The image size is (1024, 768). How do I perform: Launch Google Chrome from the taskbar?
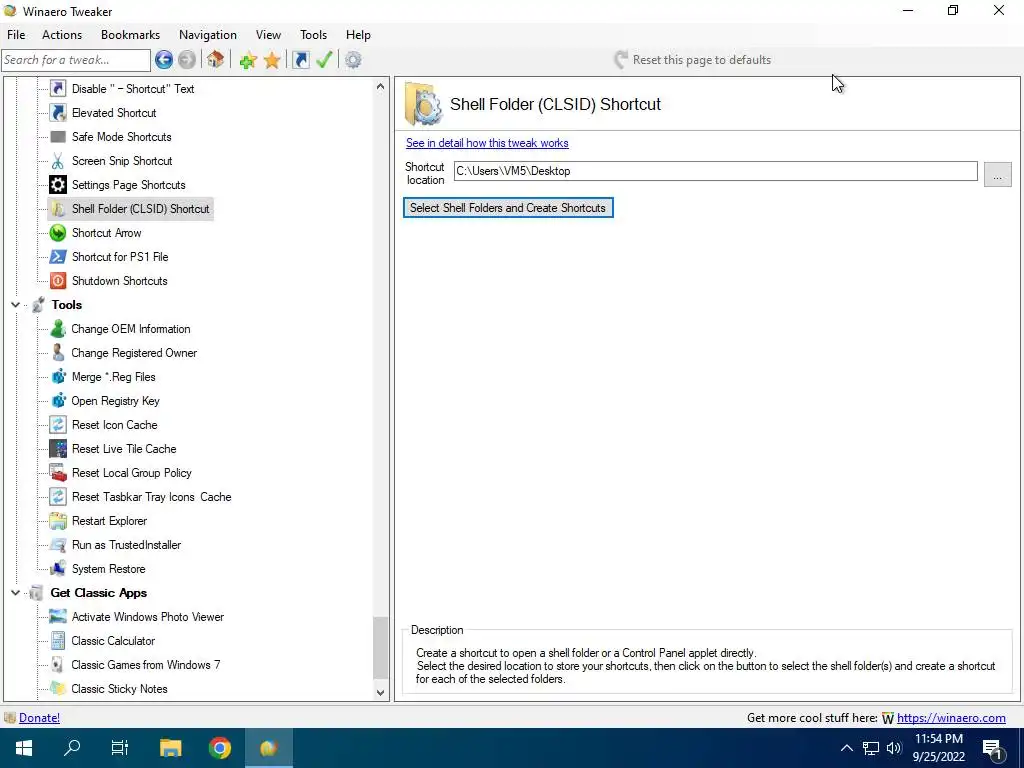click(x=220, y=748)
